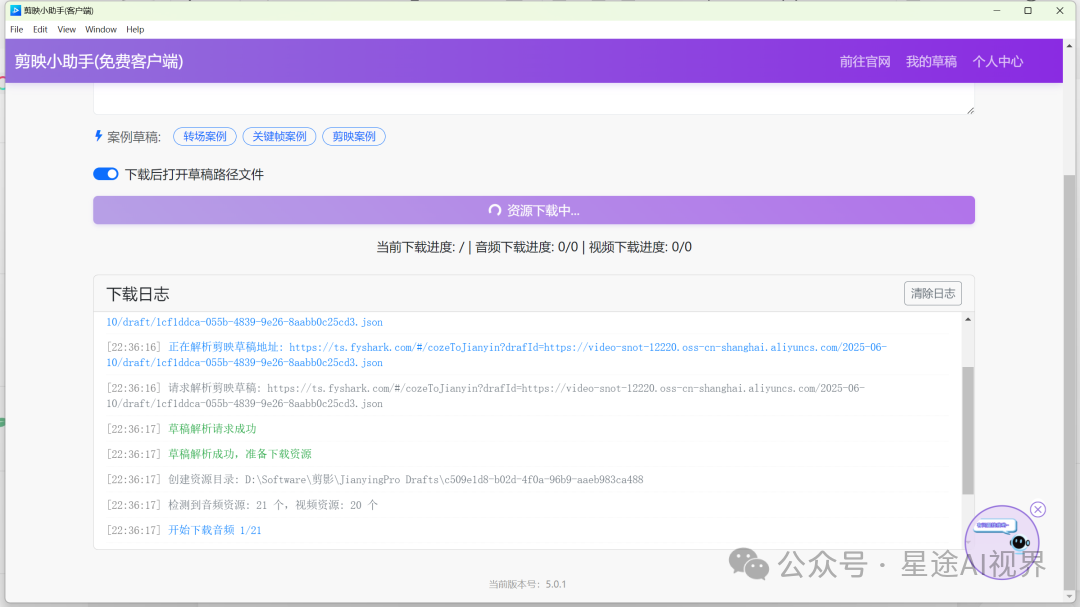The width and height of the screenshot is (1080, 607).
Task: Click the page scrollbar down arrow
Action: 1069,597
